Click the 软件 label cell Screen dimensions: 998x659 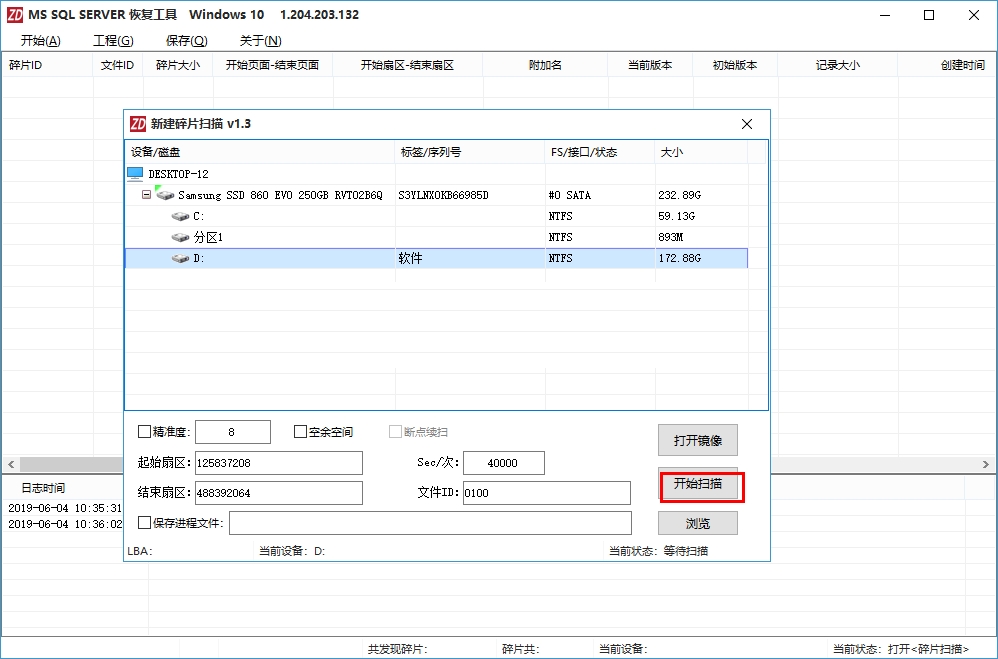[x=410, y=259]
